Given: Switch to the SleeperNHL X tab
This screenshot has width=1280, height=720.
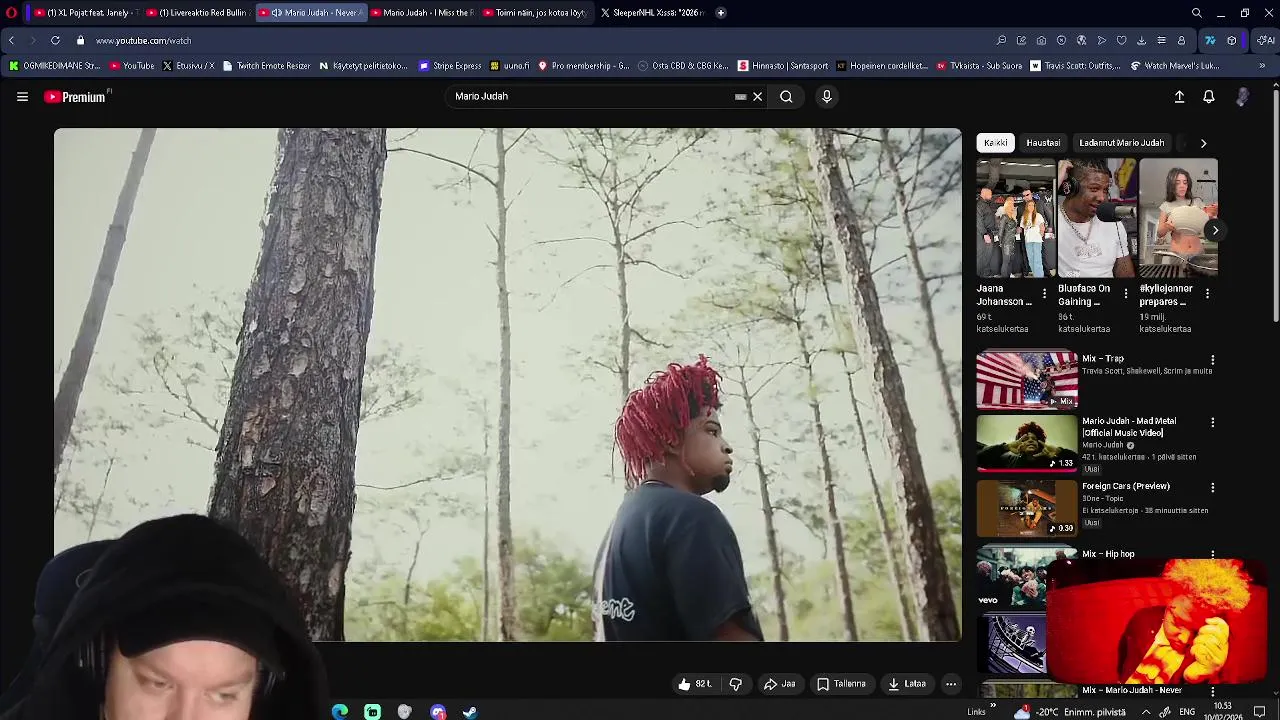Looking at the screenshot, I should coord(652,13).
